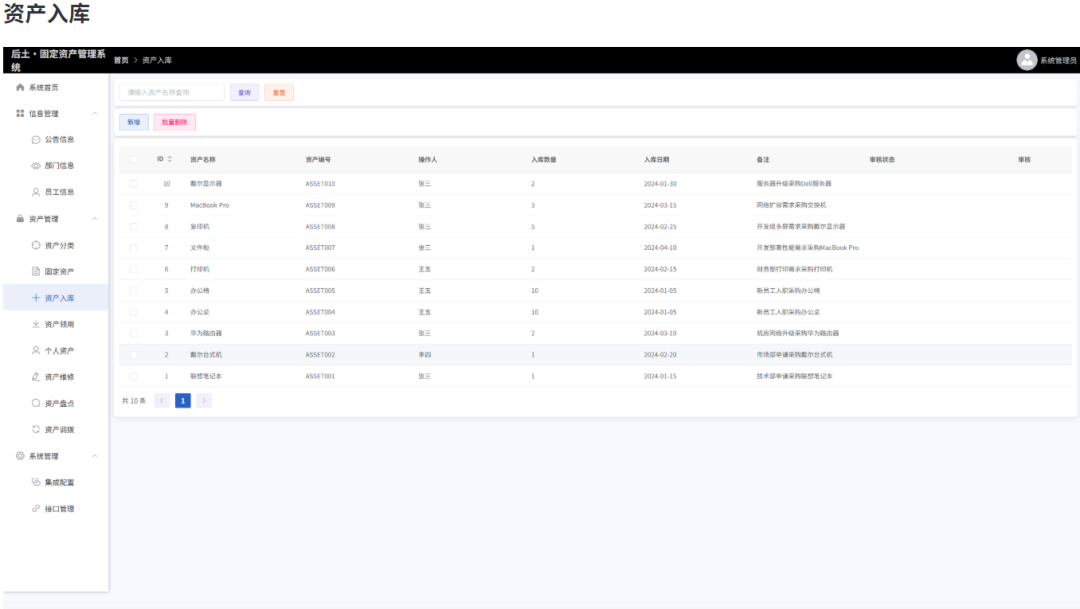Screen dimensions: 1080x609
Task: Click the refresh icon for 资产调拨
Action: [36, 429]
